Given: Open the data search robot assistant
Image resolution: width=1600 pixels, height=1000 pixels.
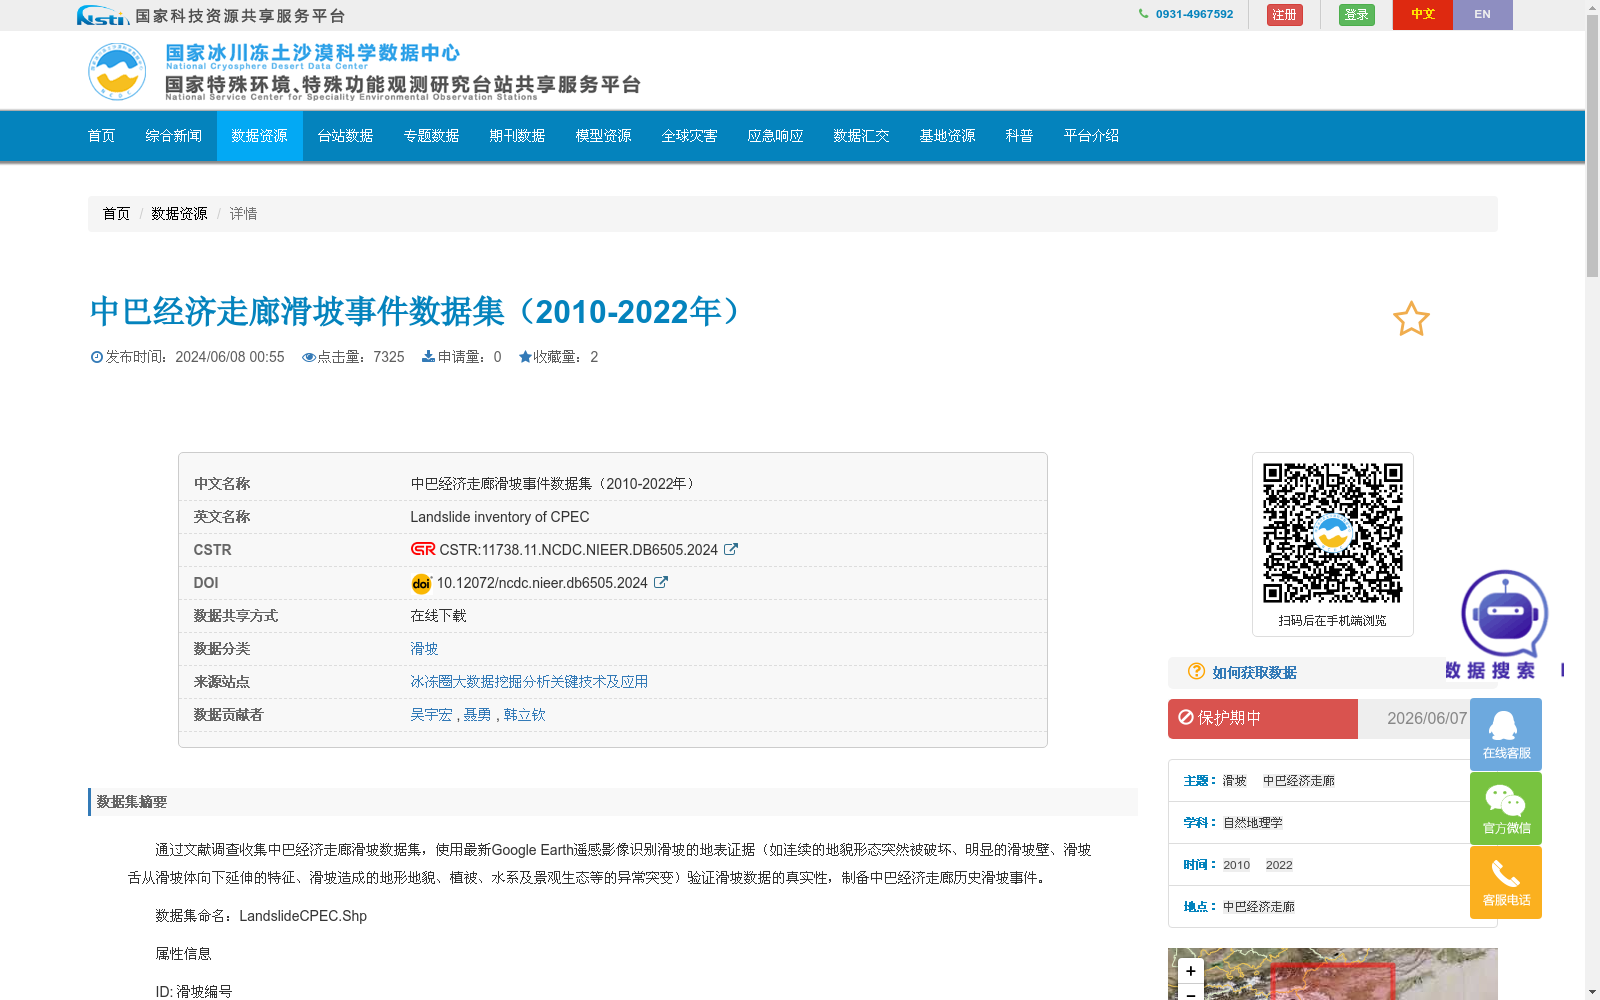Looking at the screenshot, I should click(1504, 613).
